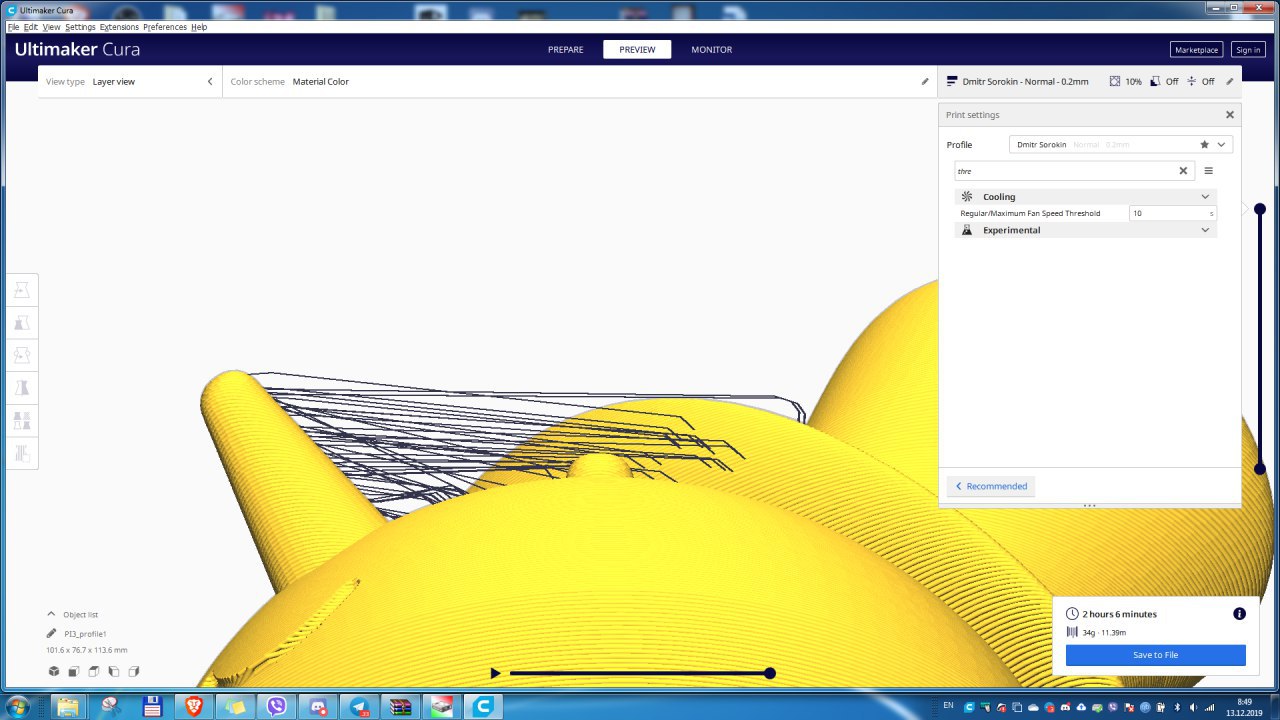Collapse the Object list chevron
This screenshot has height=720, width=1280.
click(52, 614)
